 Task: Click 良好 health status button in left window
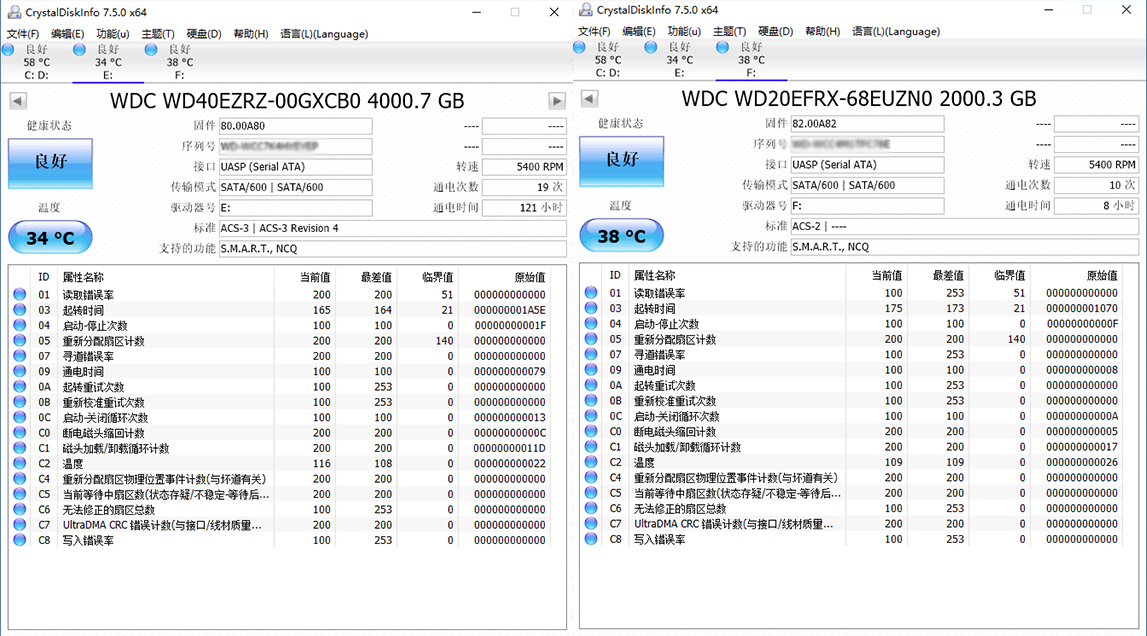(50, 163)
